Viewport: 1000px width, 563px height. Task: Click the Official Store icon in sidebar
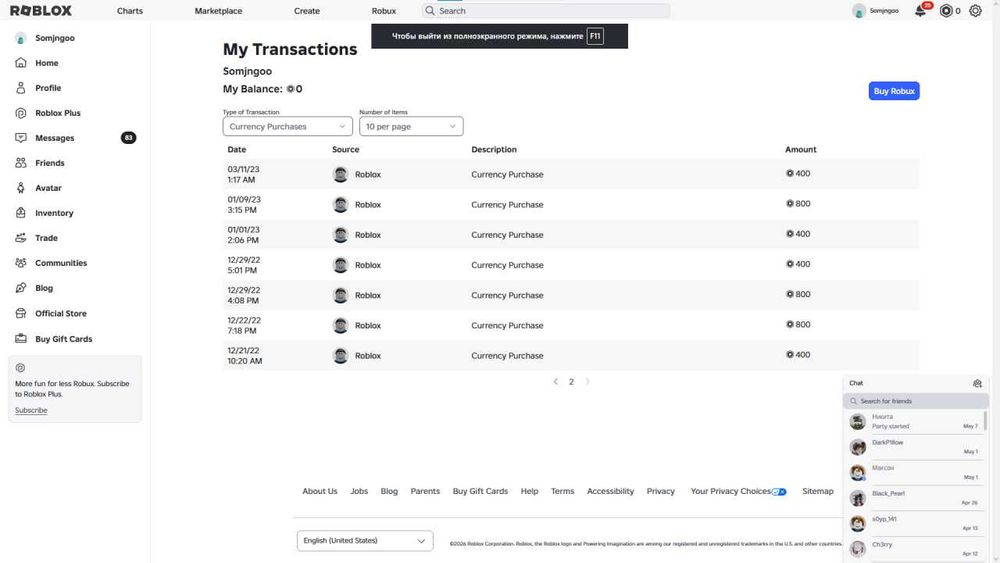(x=21, y=314)
